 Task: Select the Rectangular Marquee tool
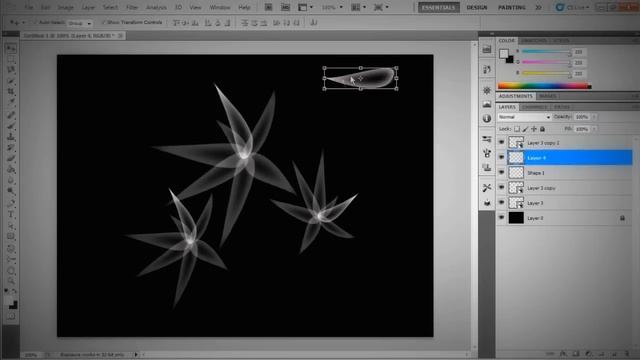(x=11, y=59)
